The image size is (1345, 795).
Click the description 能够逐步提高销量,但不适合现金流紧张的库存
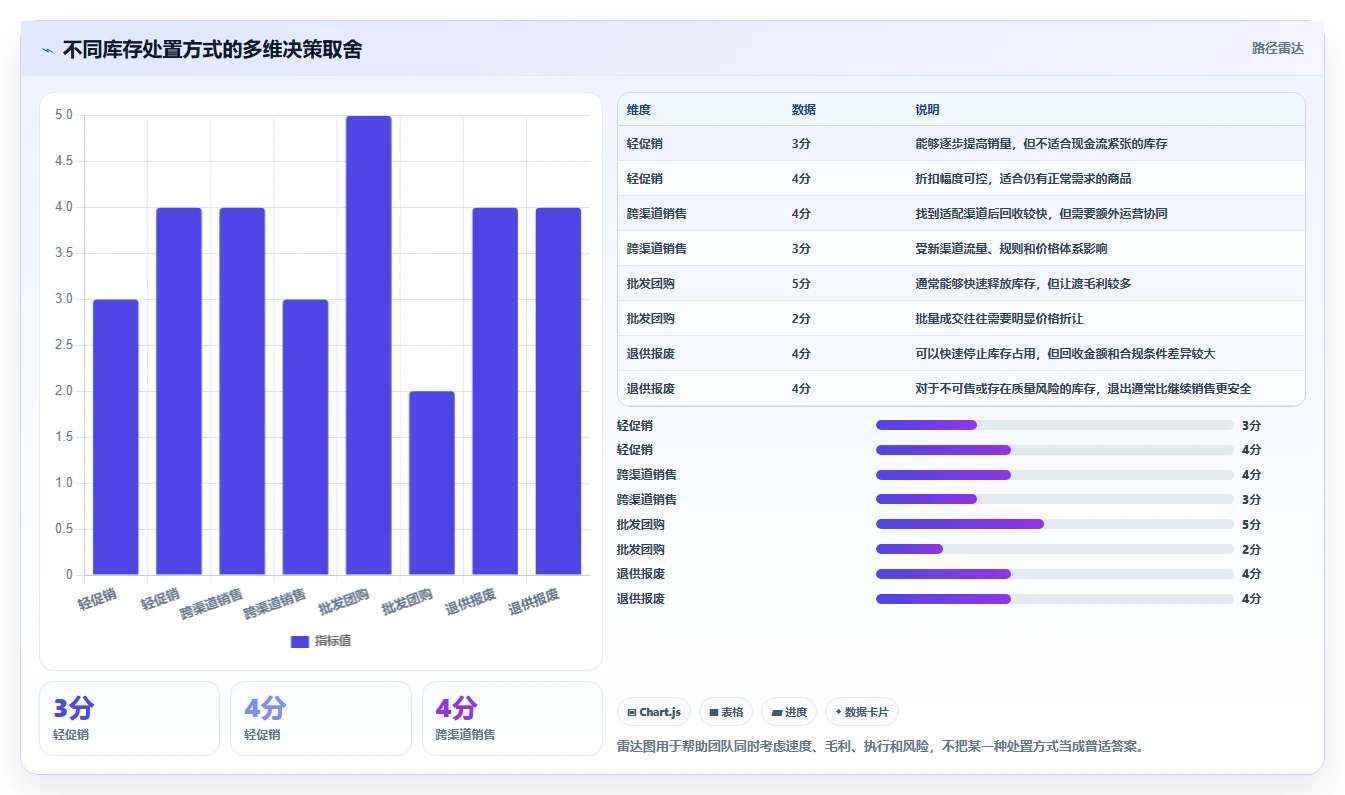tap(1041, 144)
